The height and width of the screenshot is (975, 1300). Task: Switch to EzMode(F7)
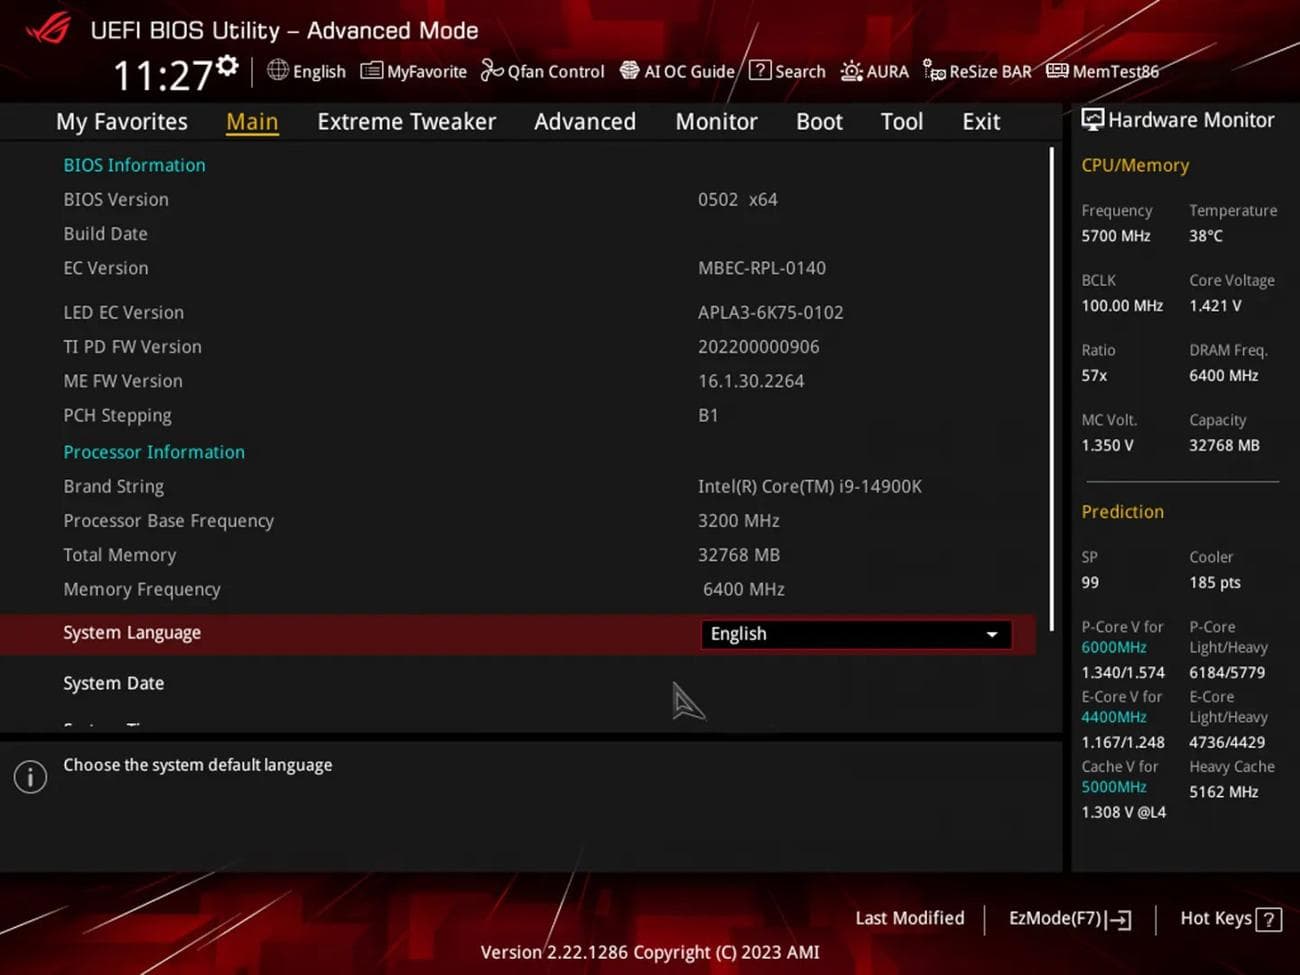1069,918
